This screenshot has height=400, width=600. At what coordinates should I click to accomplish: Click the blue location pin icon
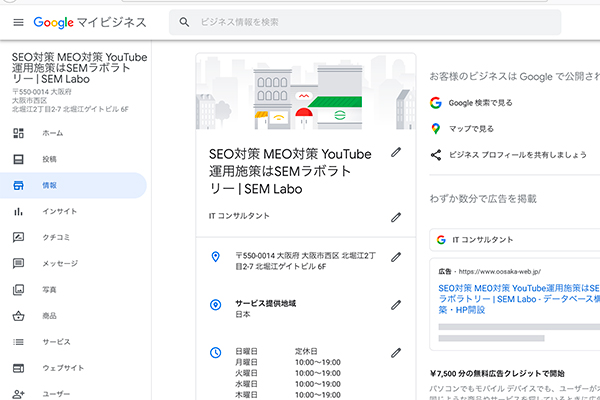(x=215, y=256)
